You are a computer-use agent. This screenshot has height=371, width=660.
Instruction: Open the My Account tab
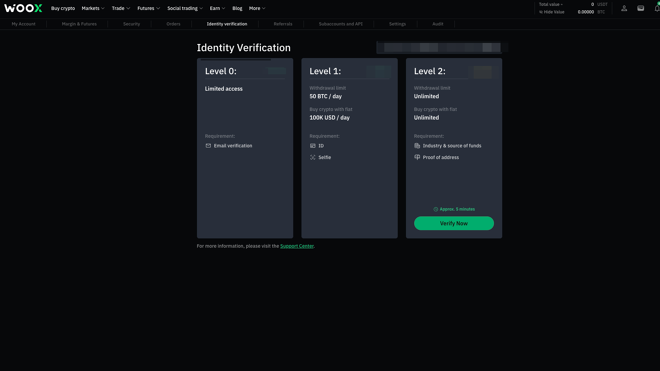coord(24,24)
